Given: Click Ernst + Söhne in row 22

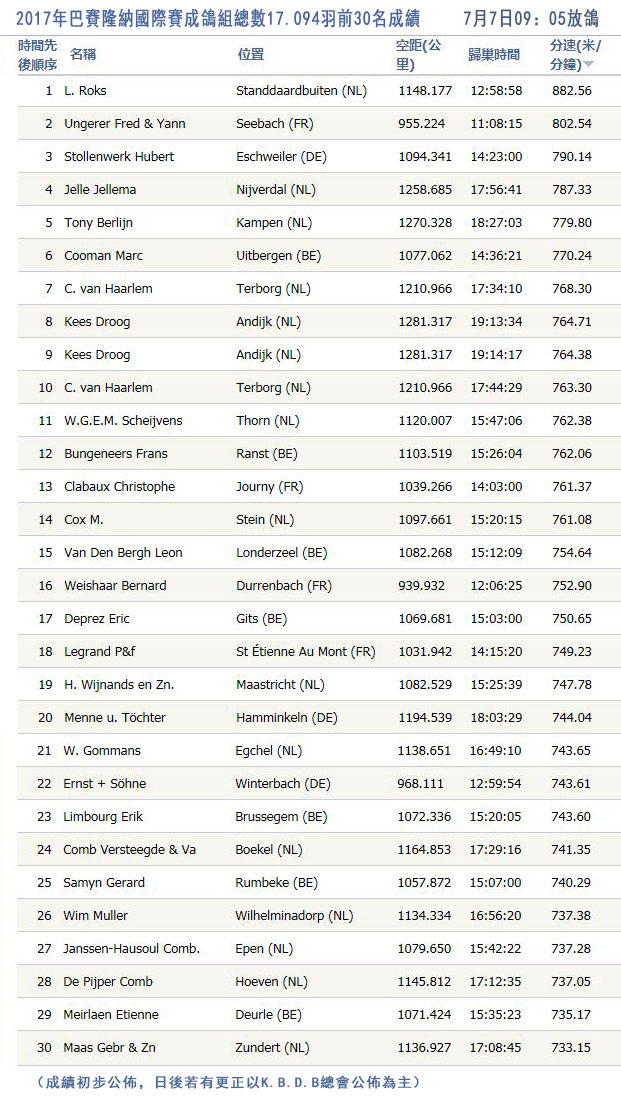Looking at the screenshot, I should pos(101,783).
